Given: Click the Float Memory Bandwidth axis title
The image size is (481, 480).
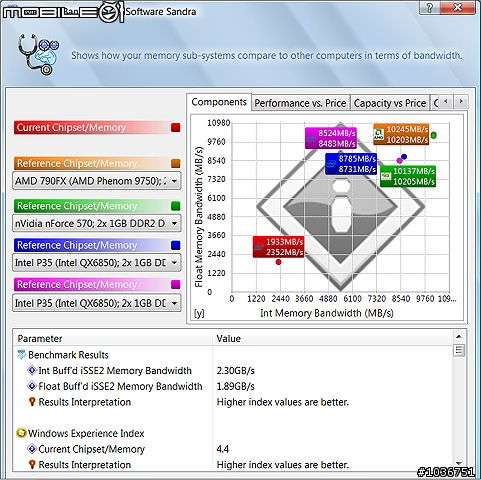Looking at the screenshot, I should (x=199, y=217).
